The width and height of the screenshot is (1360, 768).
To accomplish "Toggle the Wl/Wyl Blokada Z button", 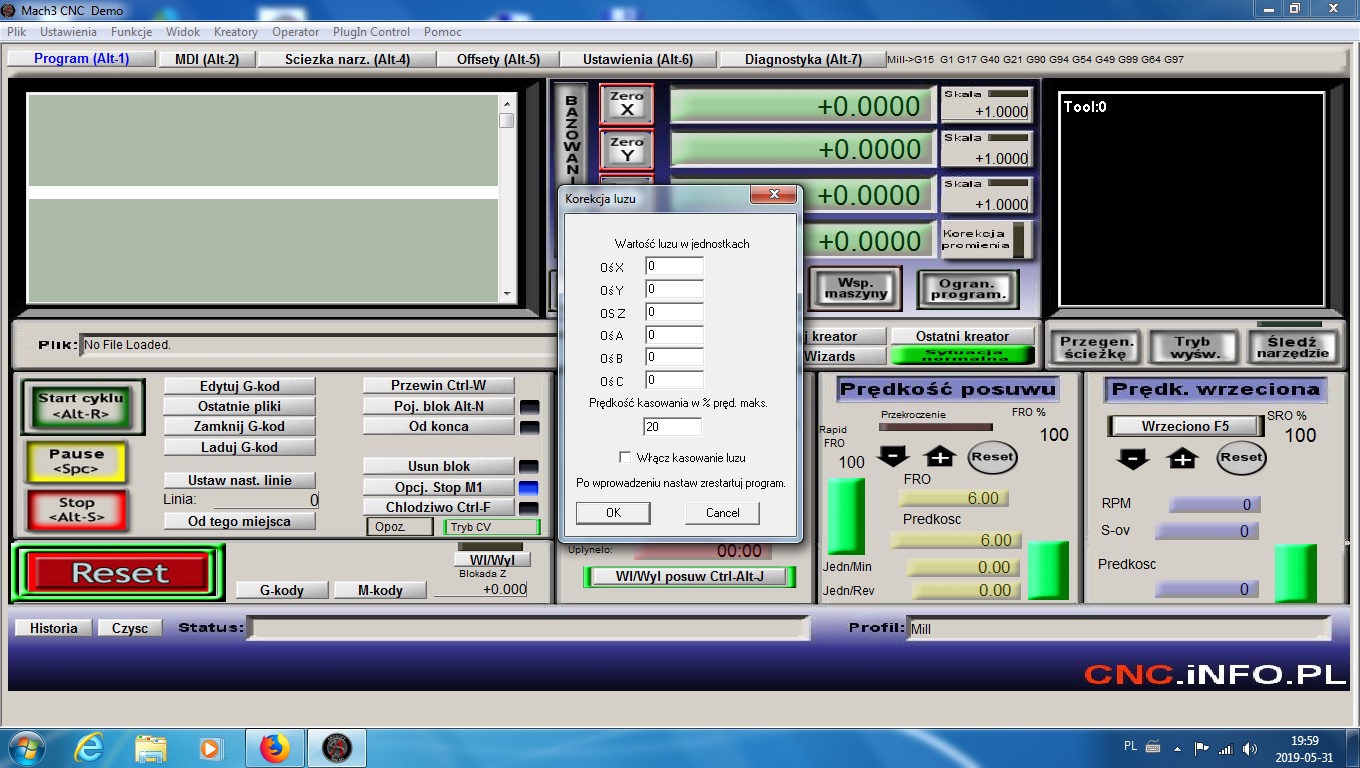I will tap(492, 560).
